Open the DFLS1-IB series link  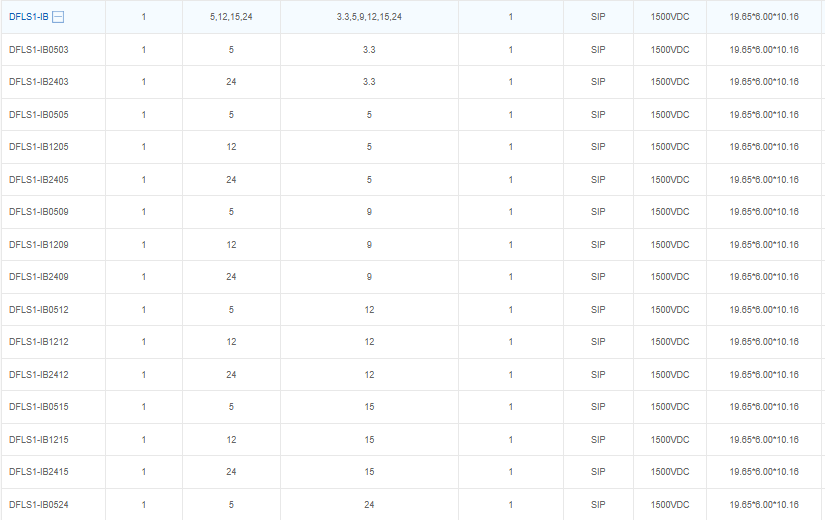pos(28,17)
